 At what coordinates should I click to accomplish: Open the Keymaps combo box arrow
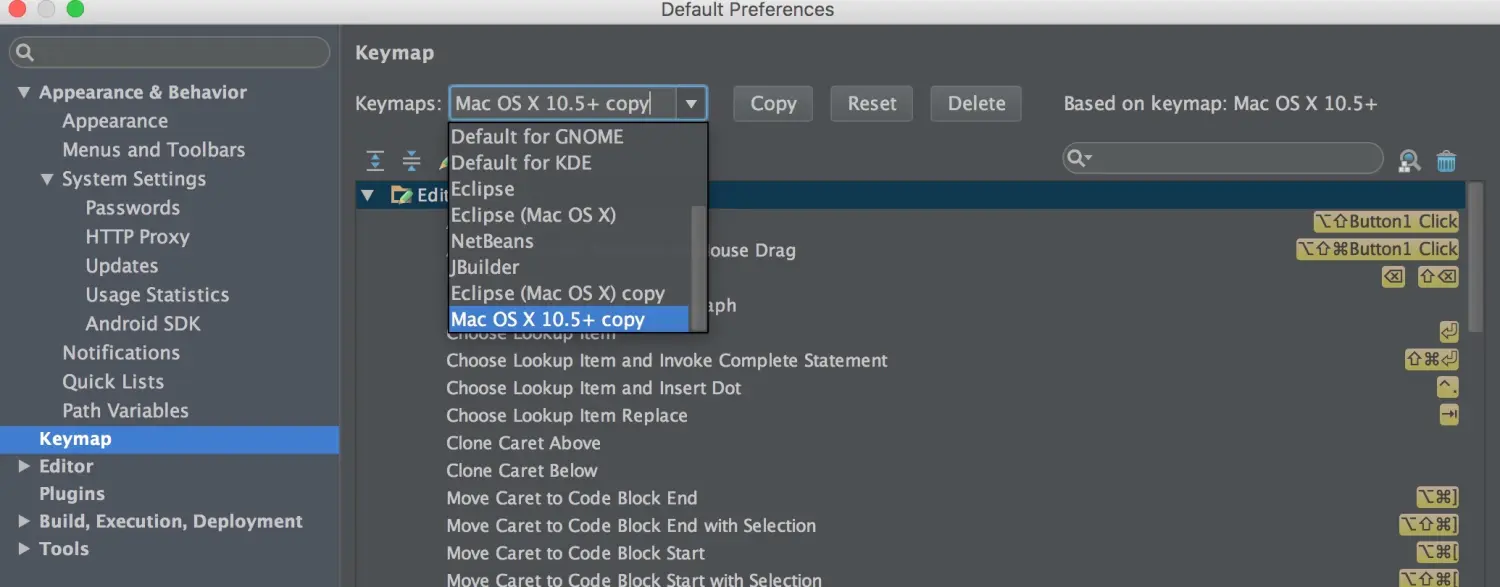click(691, 103)
